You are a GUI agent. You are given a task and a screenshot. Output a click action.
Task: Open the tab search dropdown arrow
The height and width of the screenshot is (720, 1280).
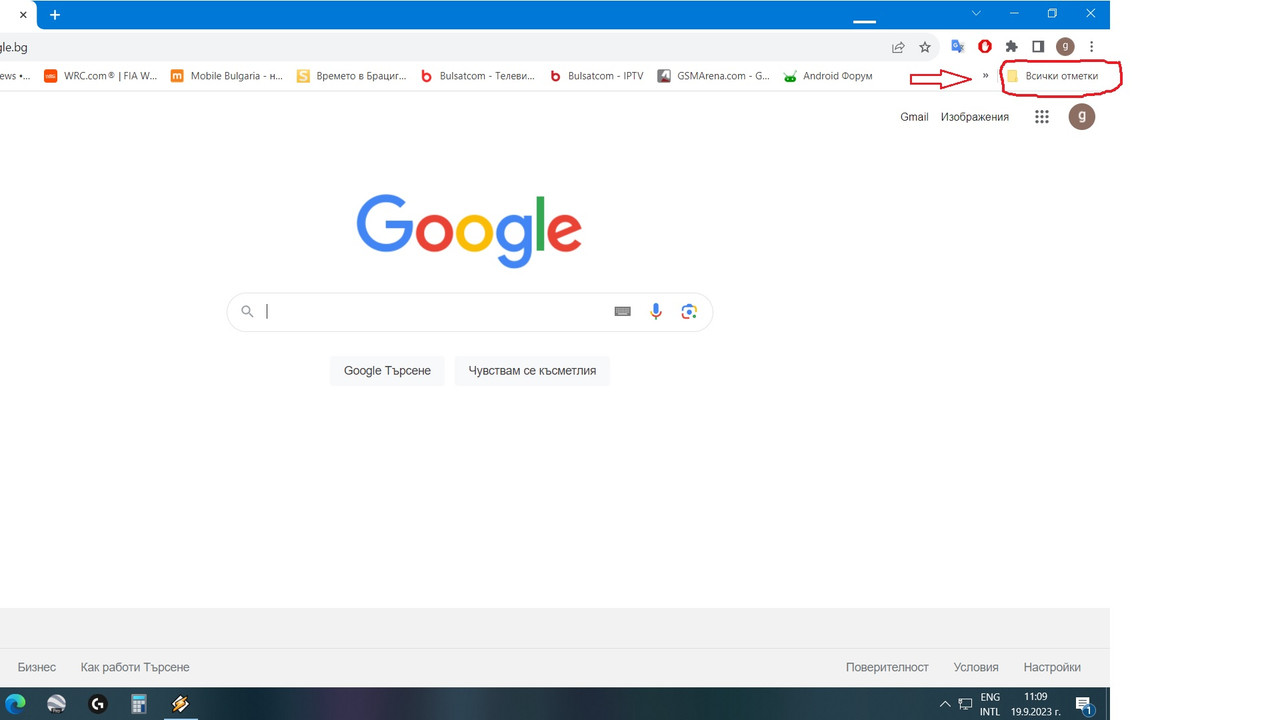(975, 14)
